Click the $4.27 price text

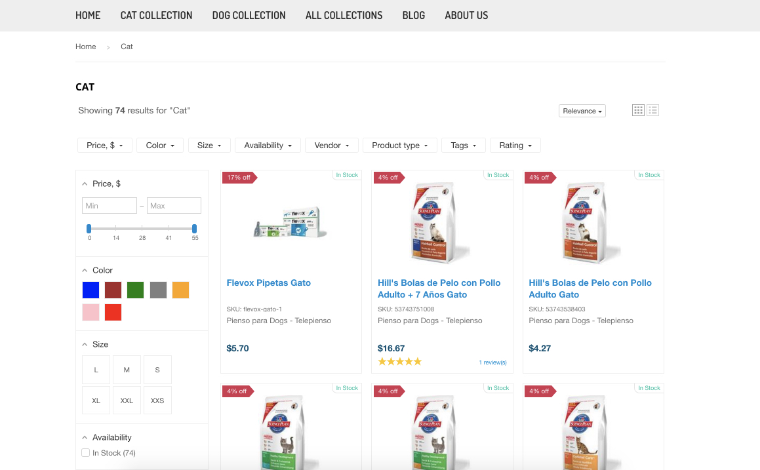point(539,348)
